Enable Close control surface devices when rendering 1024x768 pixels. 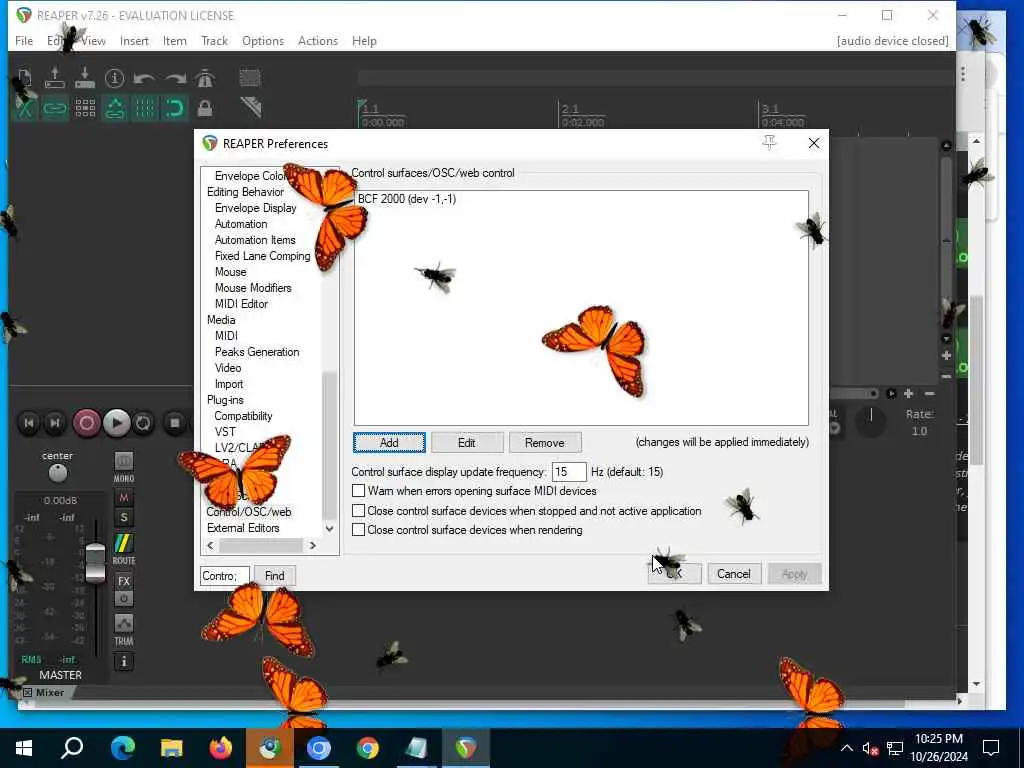pyautogui.click(x=359, y=530)
